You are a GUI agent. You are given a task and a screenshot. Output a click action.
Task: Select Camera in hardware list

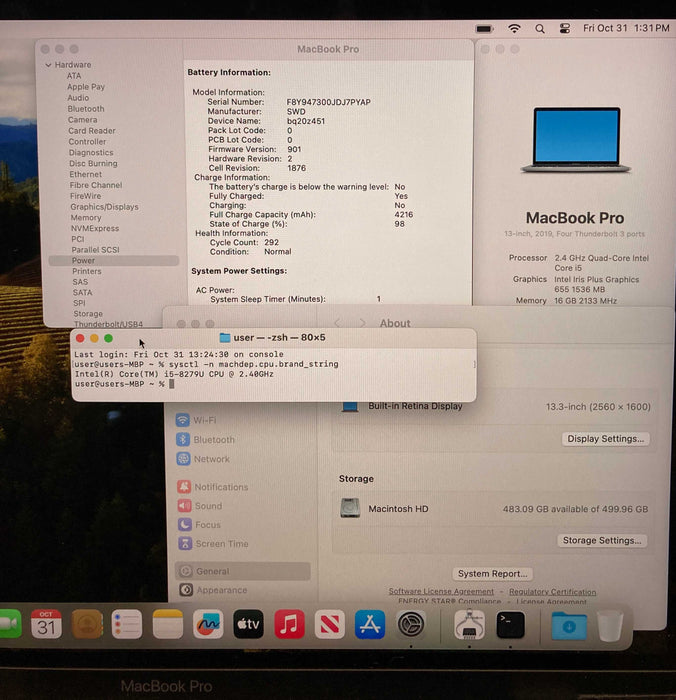pyautogui.click(x=82, y=119)
